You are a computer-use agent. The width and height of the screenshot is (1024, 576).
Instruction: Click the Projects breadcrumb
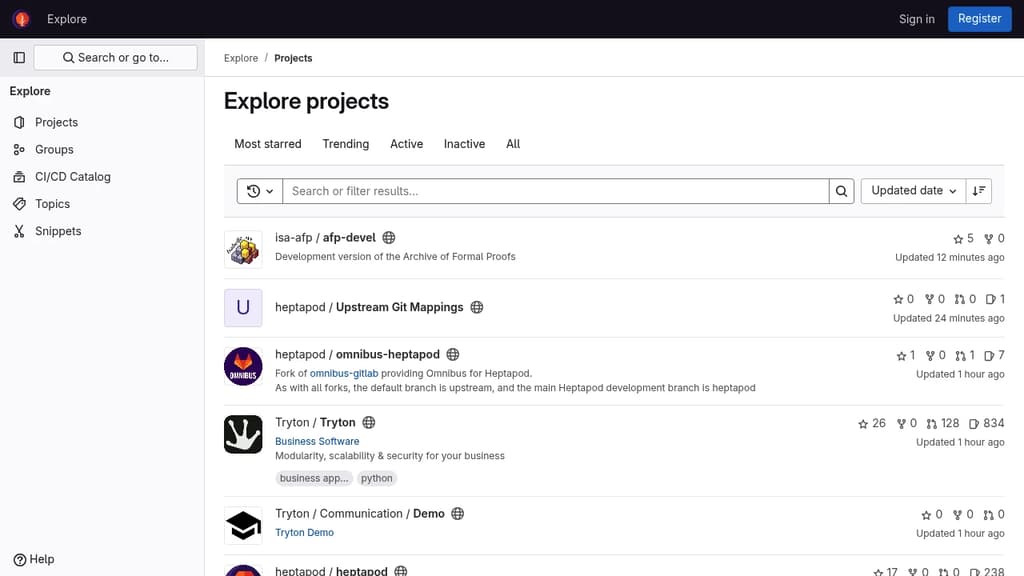[293, 58]
